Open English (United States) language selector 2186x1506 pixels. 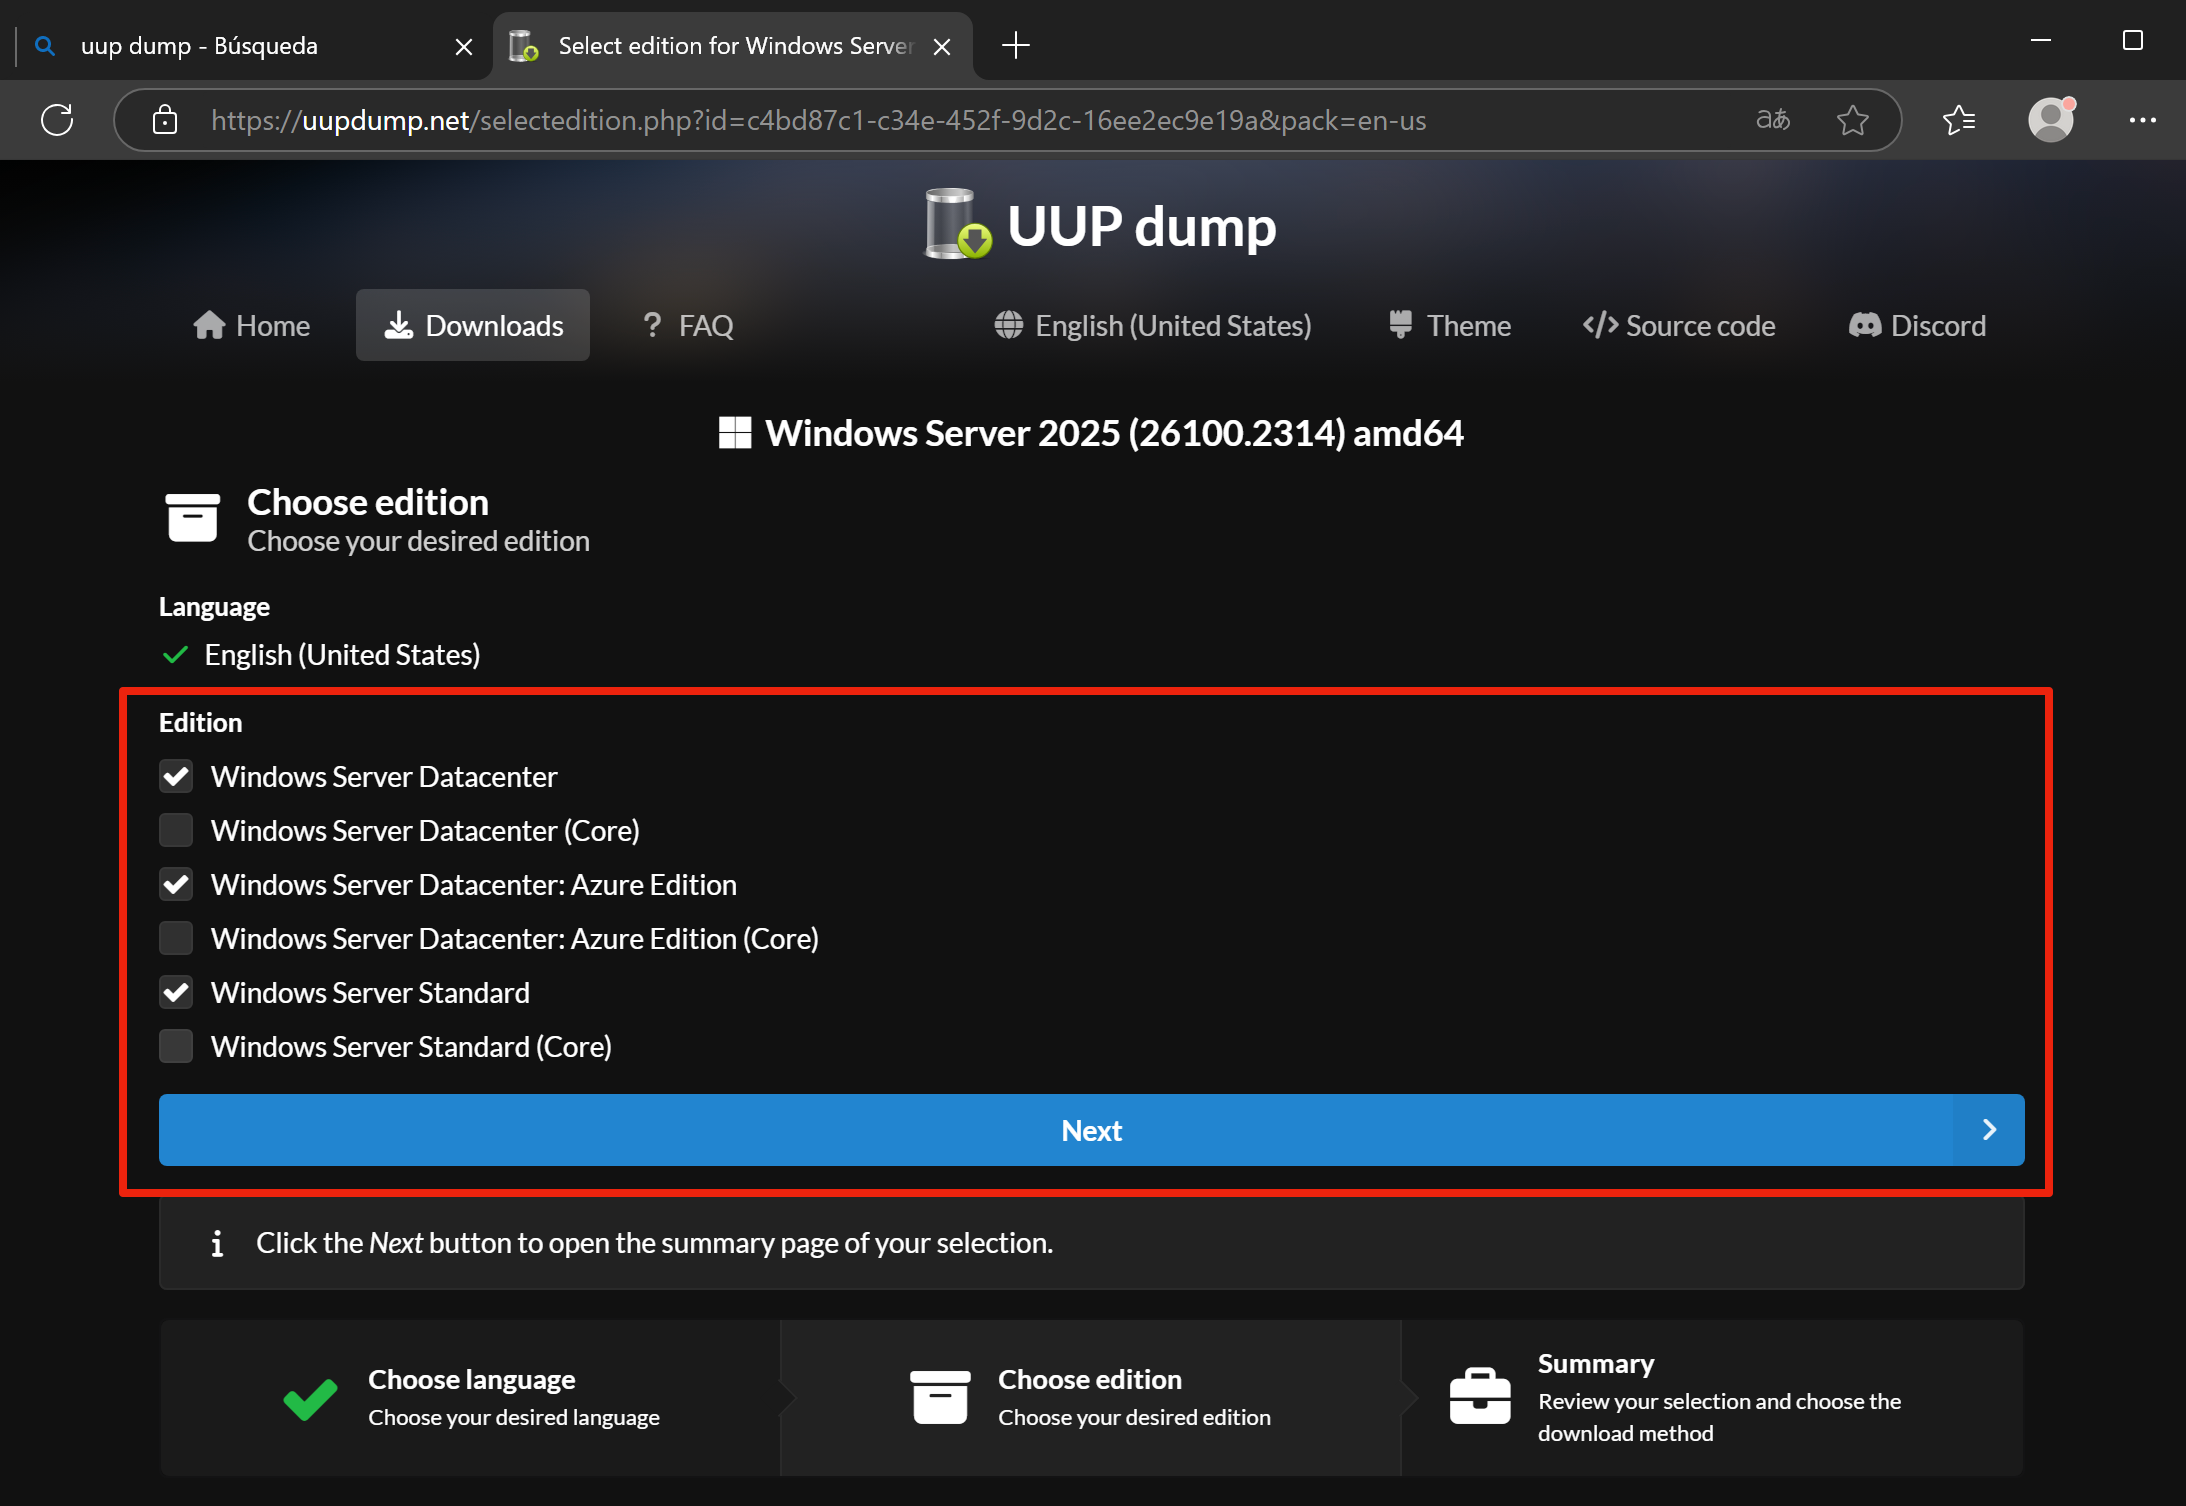[1153, 325]
